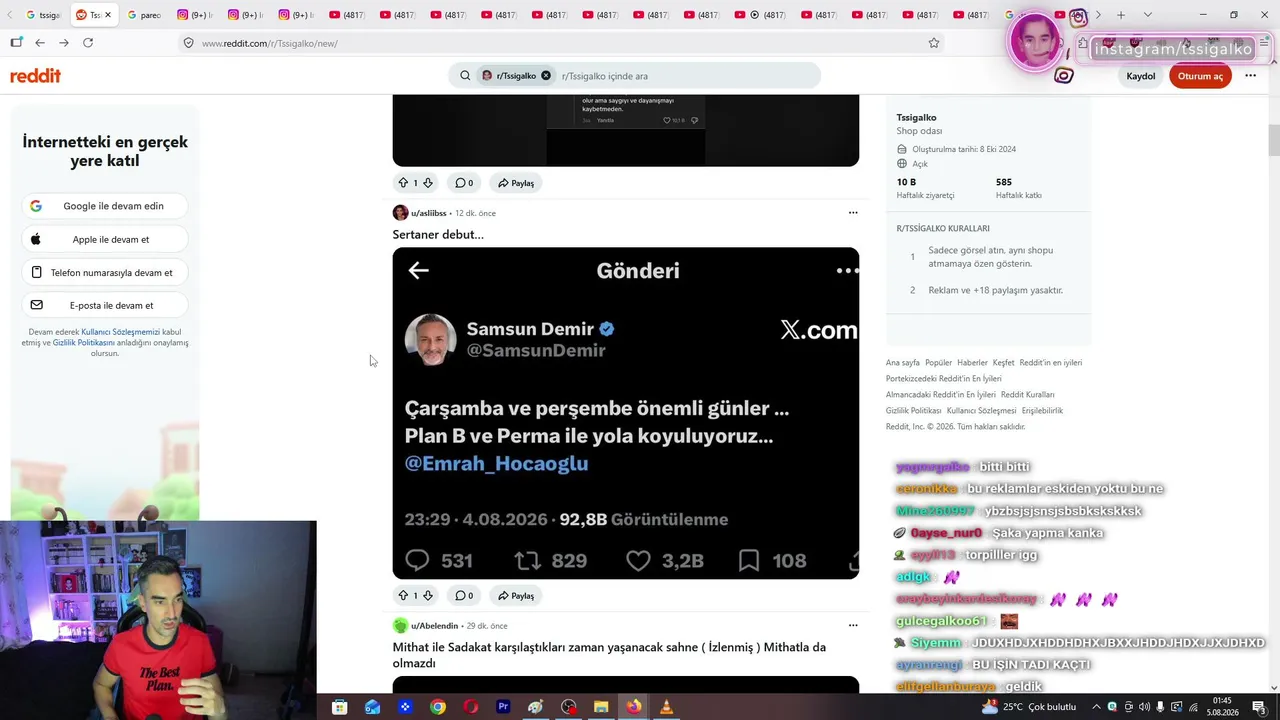Screen dimensions: 1280x720
Task: Open user profile u/asliibss
Action: (x=428, y=213)
